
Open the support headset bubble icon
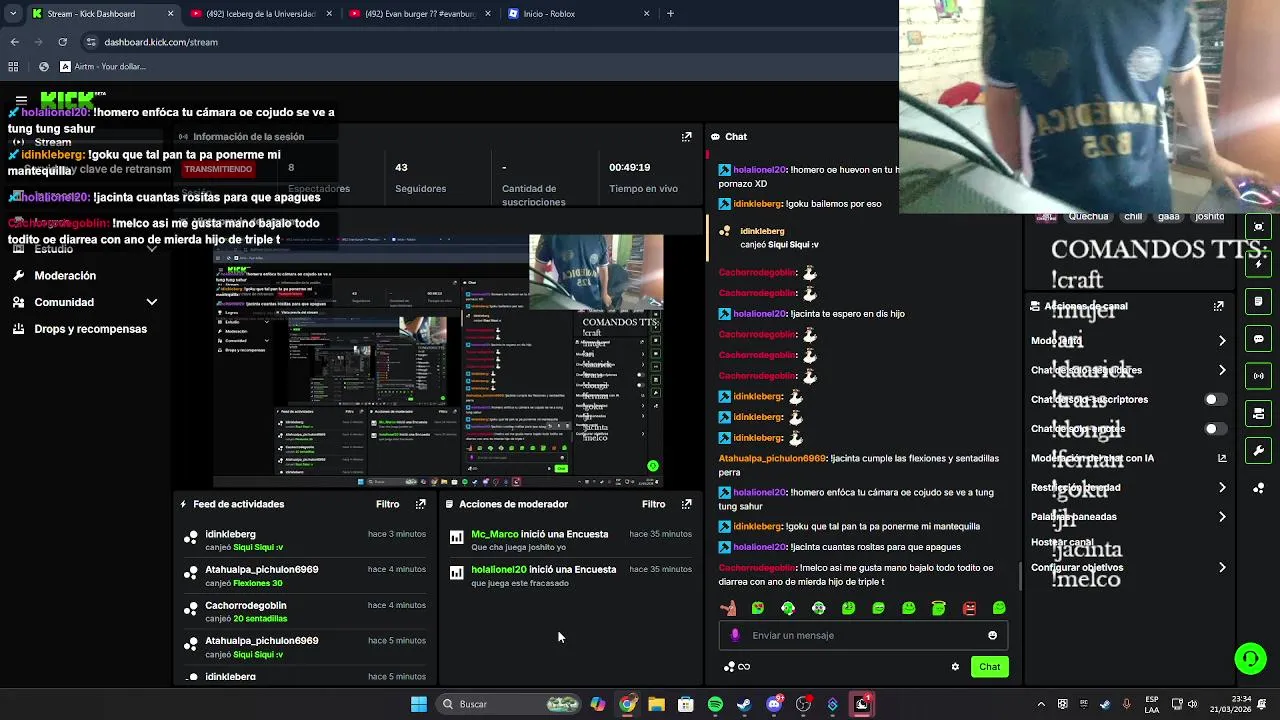[1250, 658]
